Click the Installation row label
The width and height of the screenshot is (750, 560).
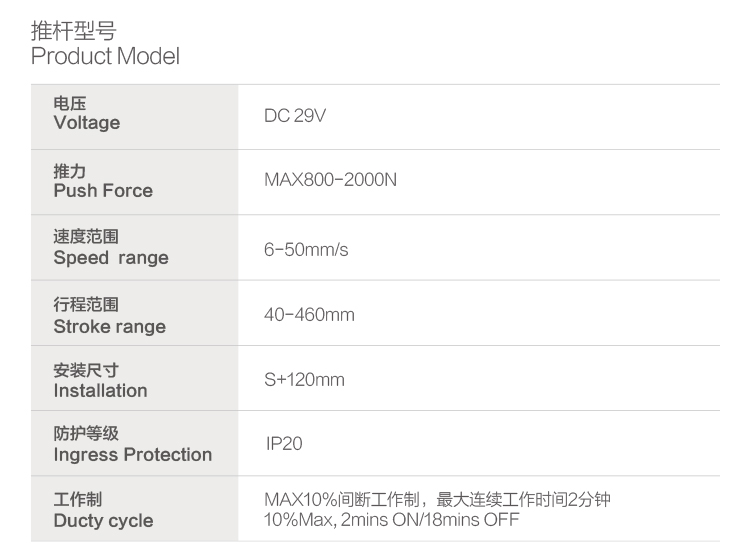click(100, 391)
